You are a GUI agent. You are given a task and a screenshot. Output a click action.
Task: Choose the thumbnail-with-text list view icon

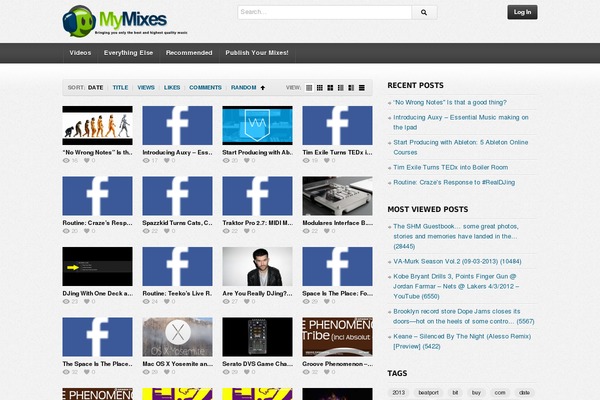[351, 88]
